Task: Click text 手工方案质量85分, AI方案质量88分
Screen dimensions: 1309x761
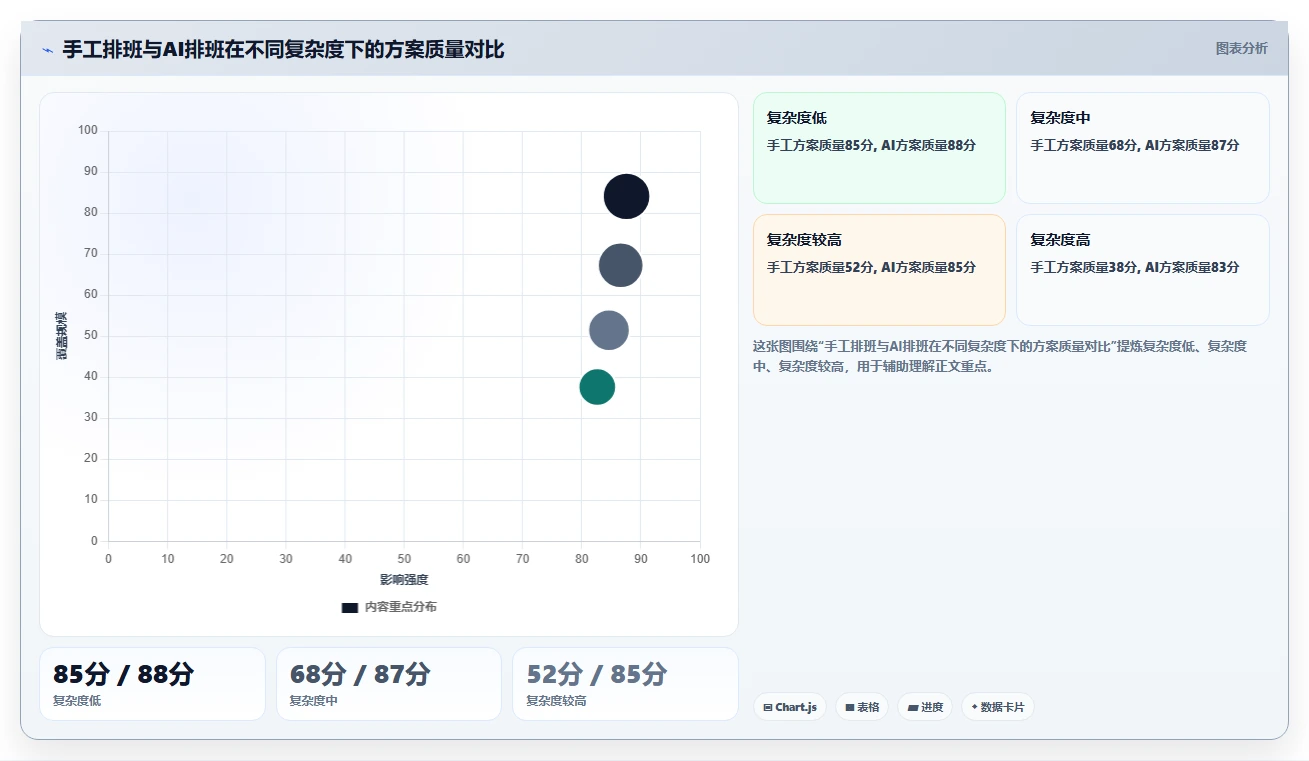Action: pyautogui.click(x=871, y=145)
